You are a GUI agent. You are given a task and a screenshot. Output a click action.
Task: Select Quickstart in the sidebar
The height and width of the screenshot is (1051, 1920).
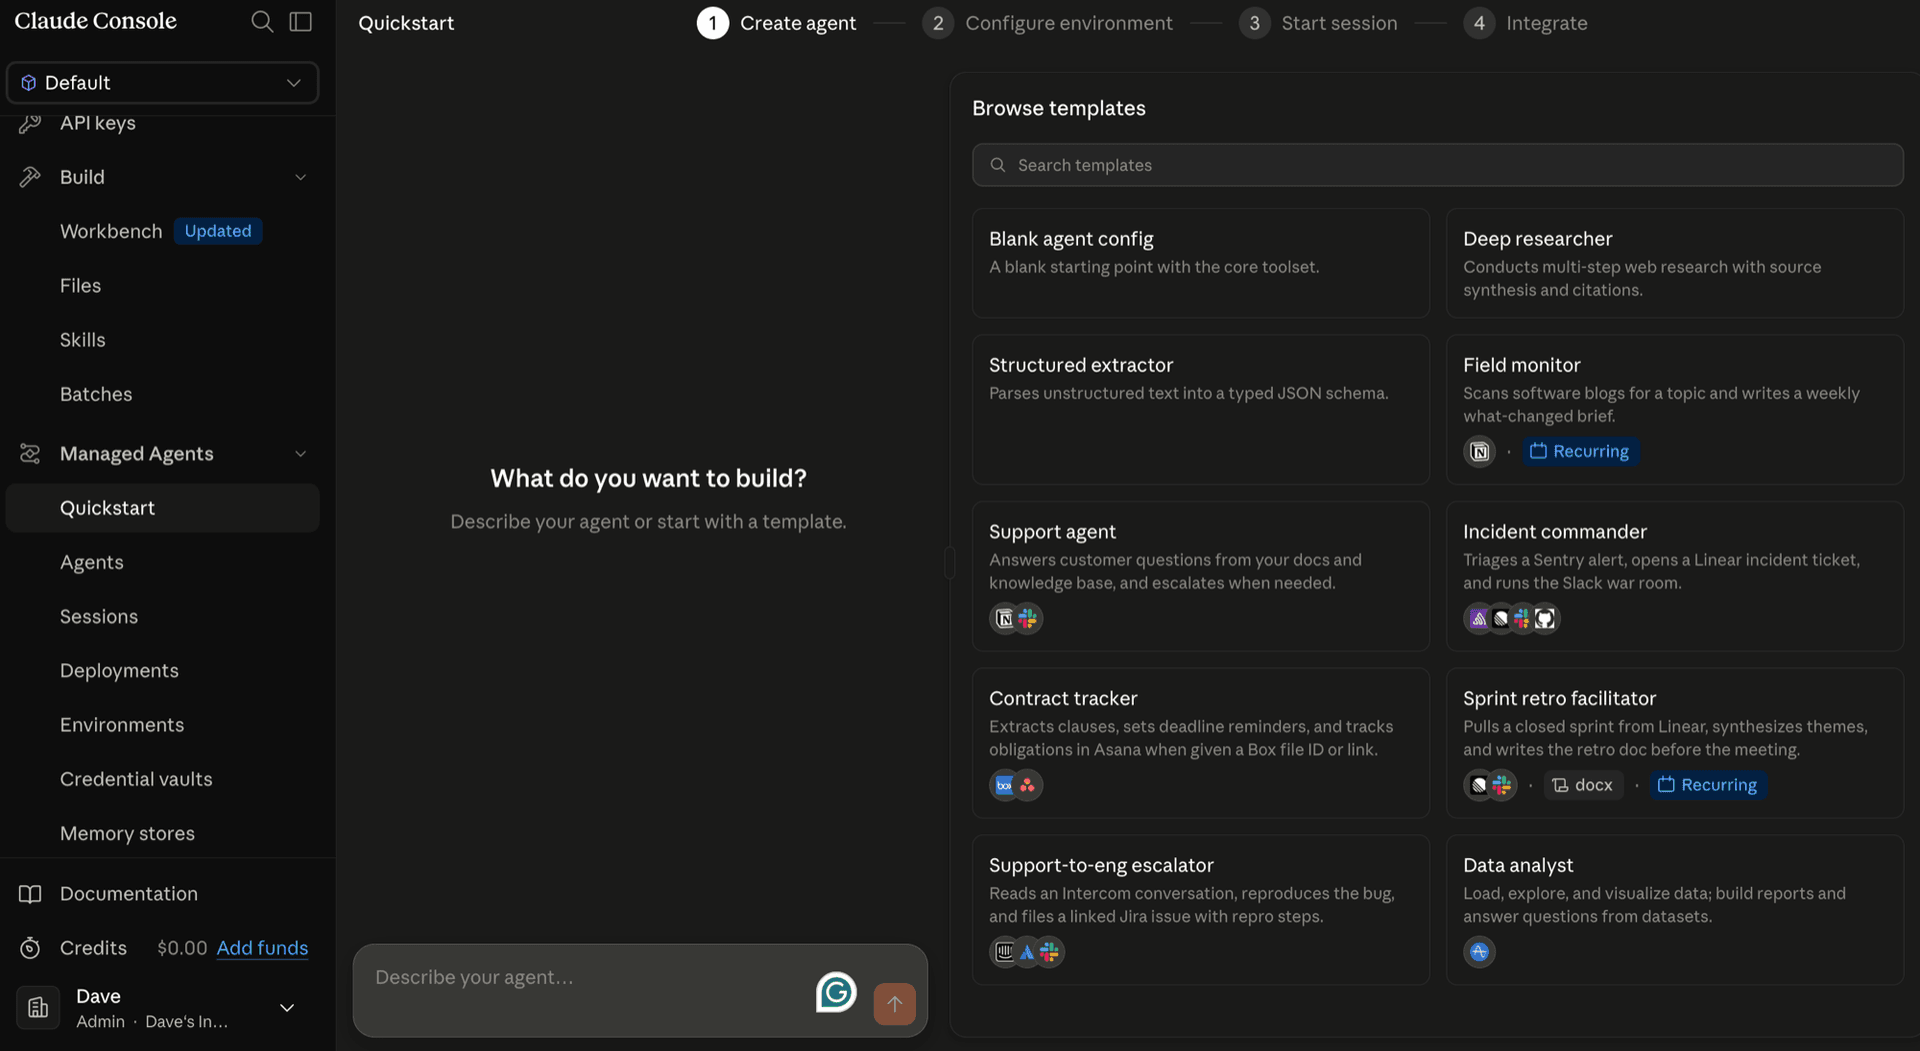(x=162, y=508)
